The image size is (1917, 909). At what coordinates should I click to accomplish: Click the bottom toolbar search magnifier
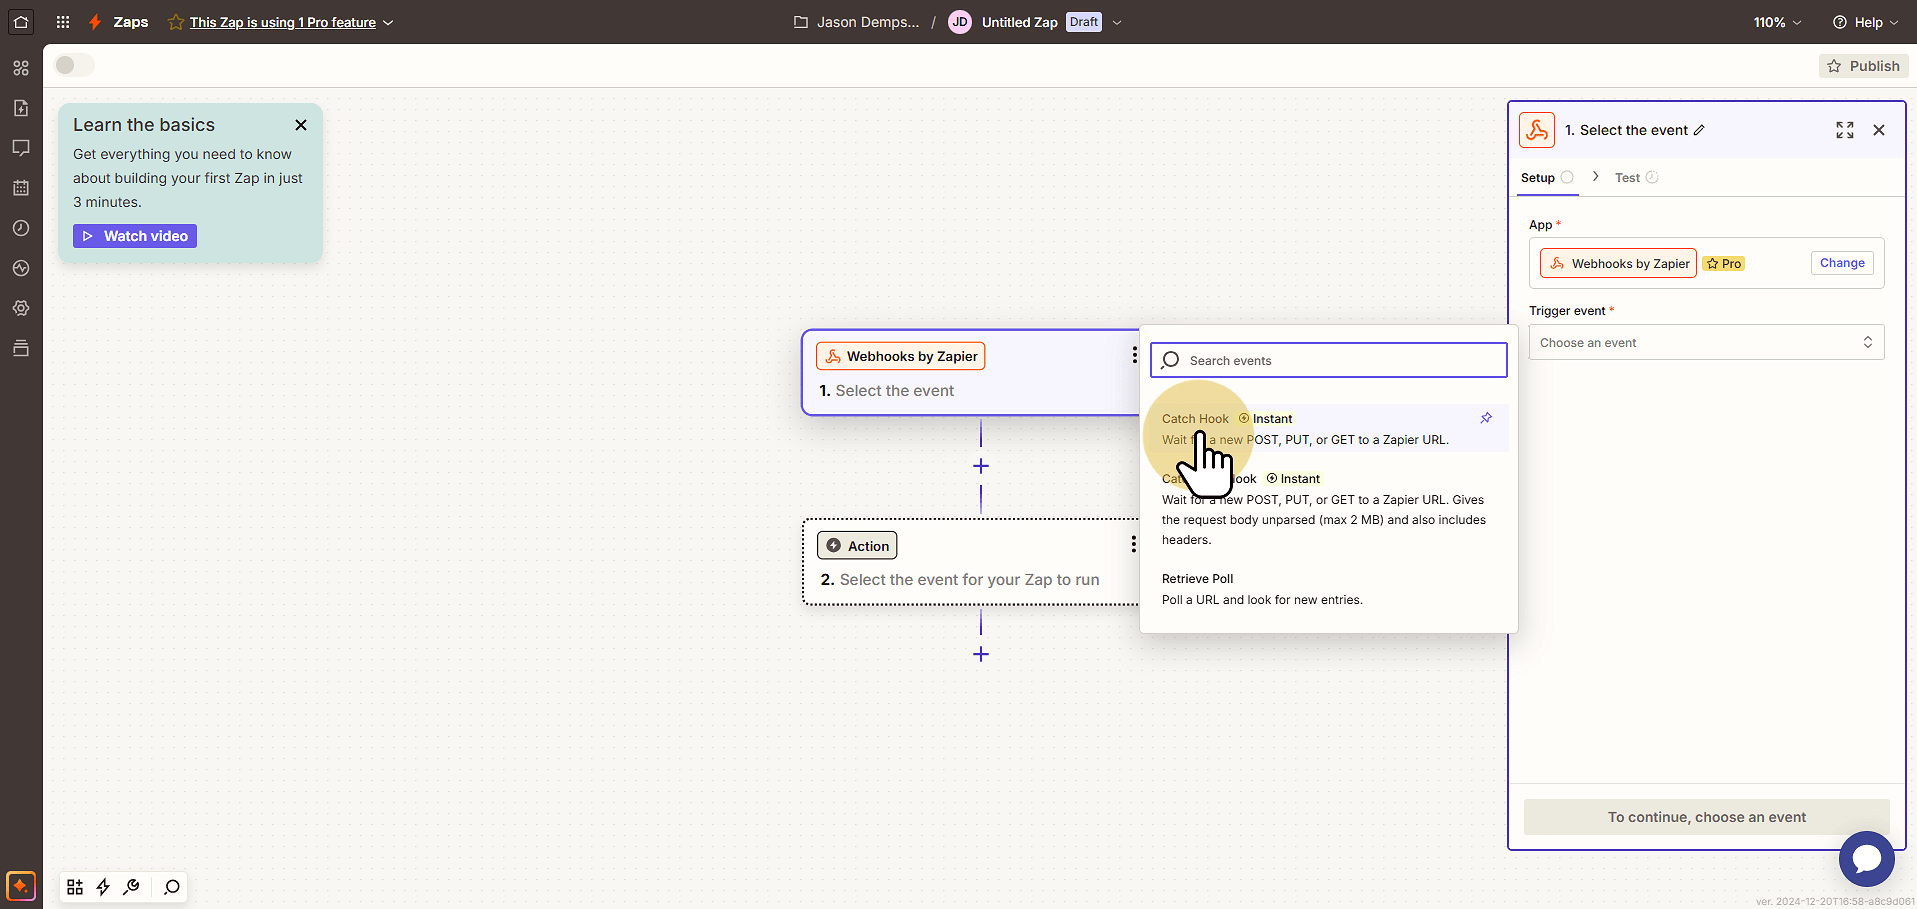point(172,887)
